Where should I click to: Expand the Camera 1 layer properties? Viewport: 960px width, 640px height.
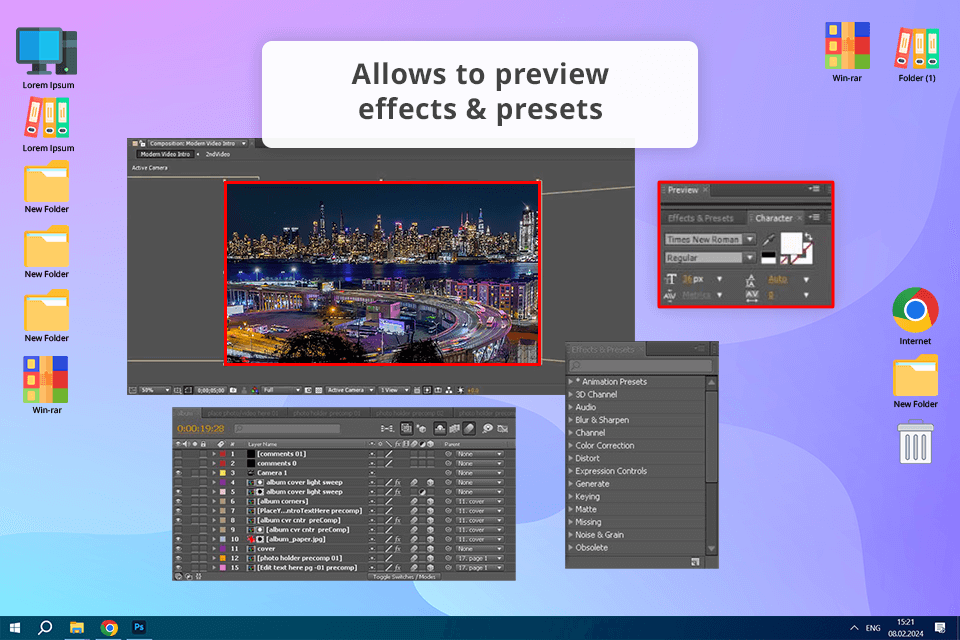point(214,473)
